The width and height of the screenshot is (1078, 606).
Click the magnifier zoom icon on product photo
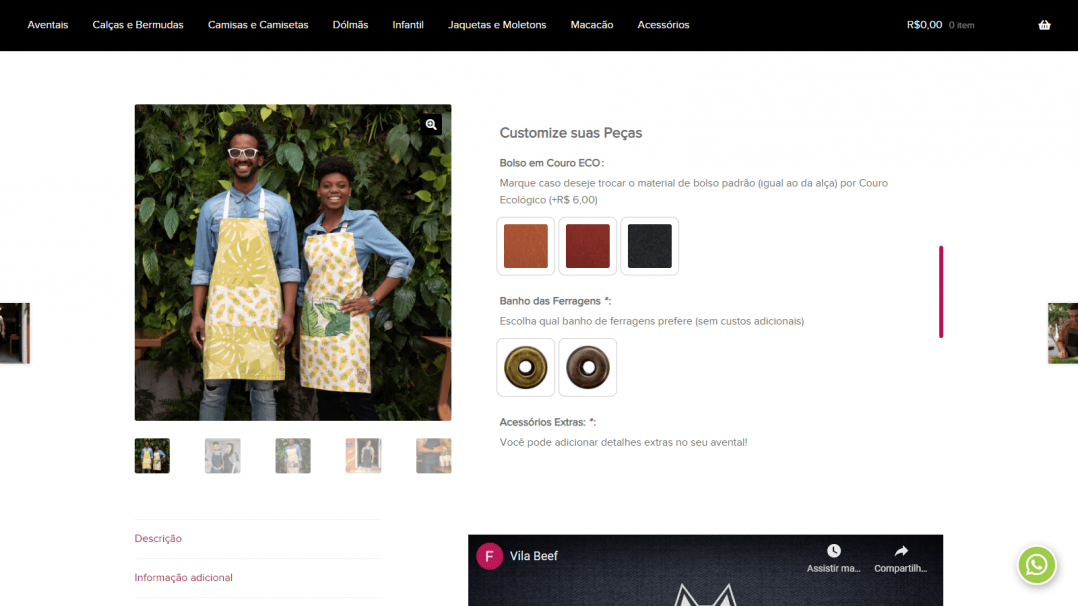point(430,124)
